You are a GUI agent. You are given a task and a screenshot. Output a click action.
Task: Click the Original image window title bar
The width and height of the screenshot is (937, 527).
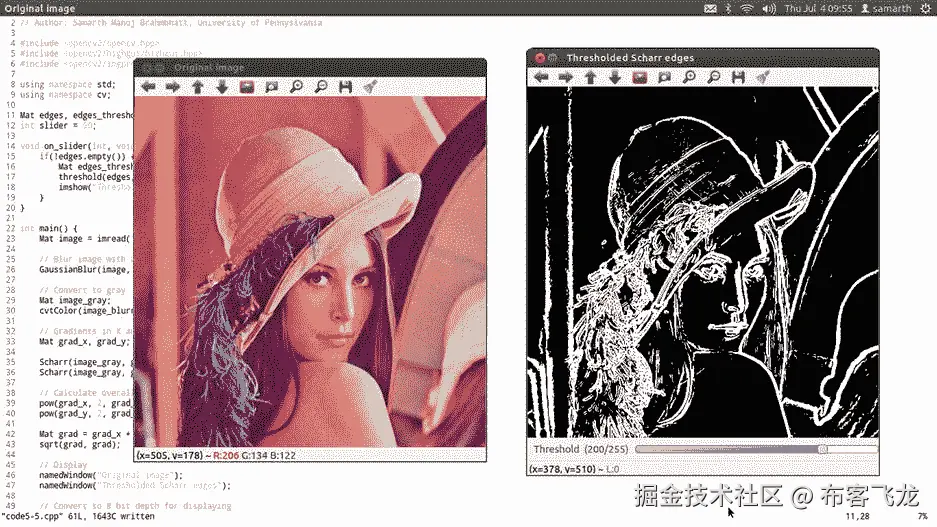(310, 68)
